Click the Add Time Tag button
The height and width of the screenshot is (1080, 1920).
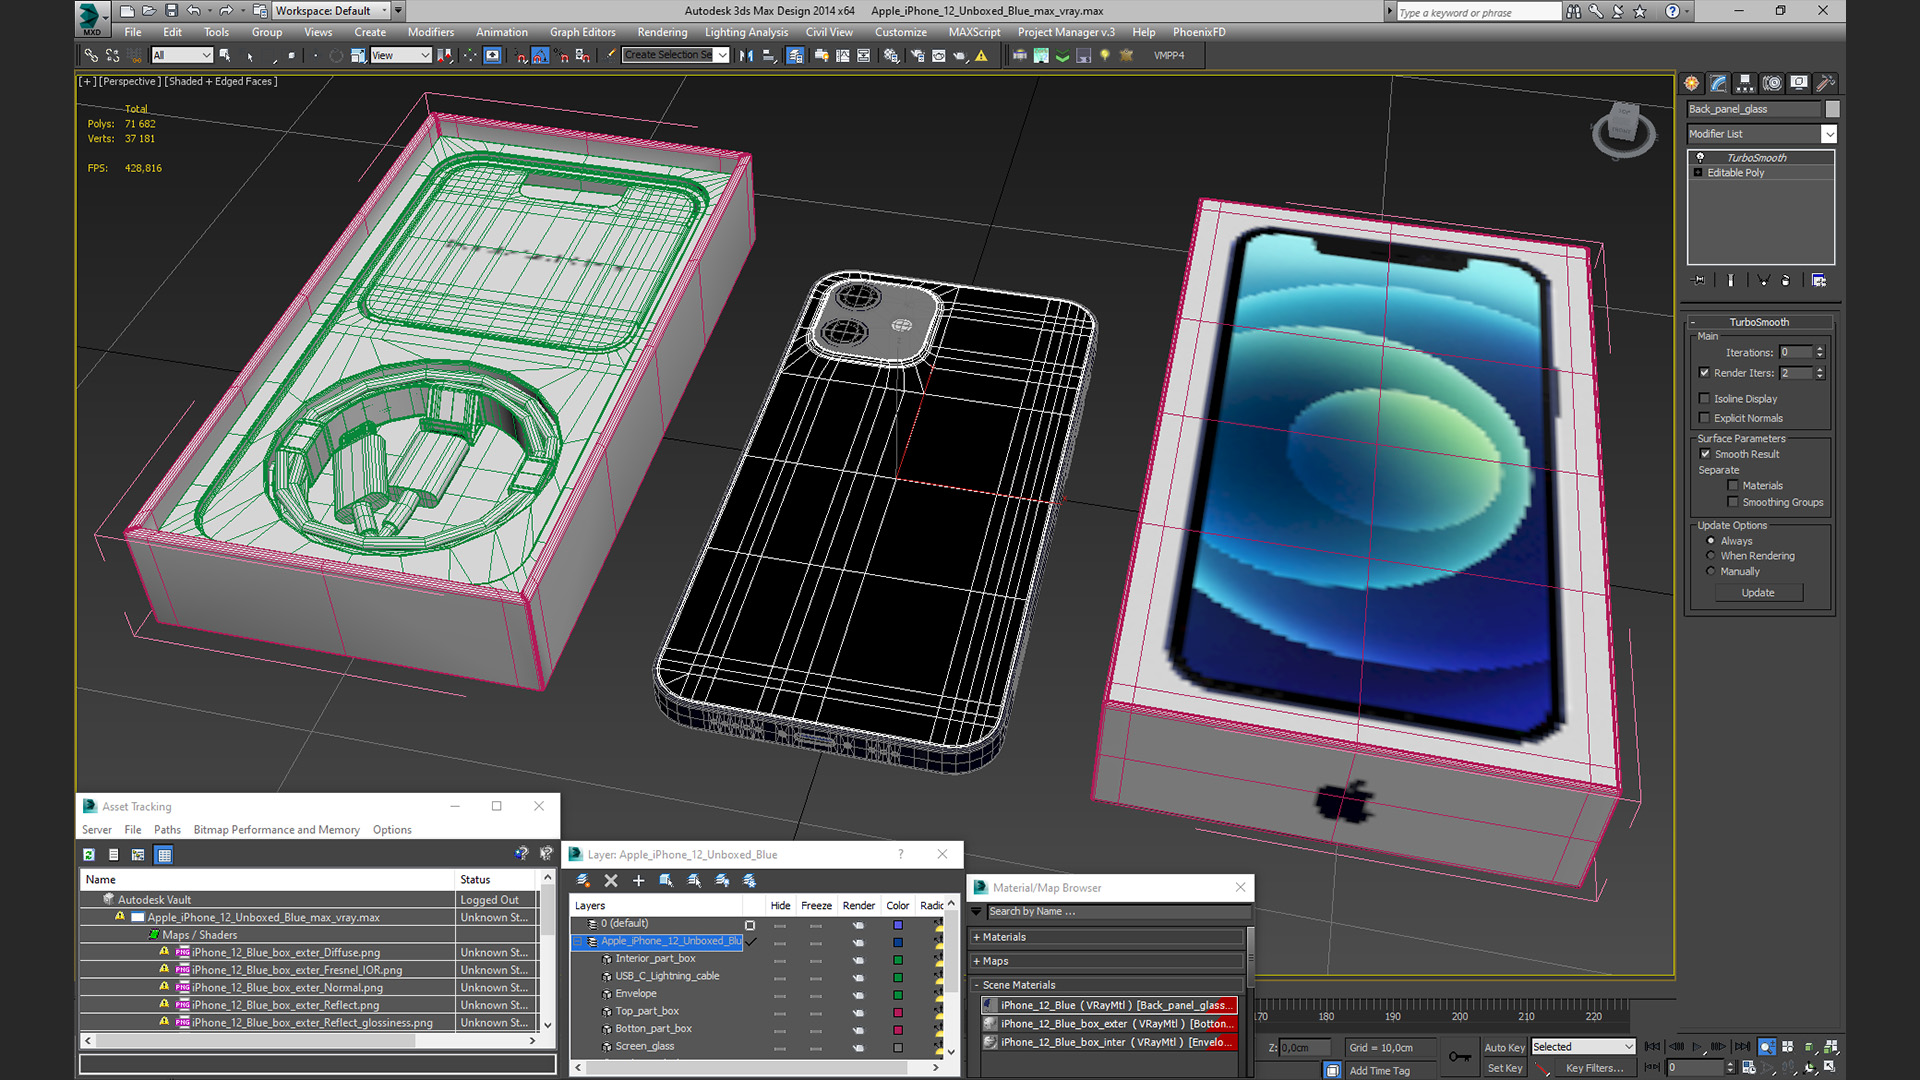1380,1071
